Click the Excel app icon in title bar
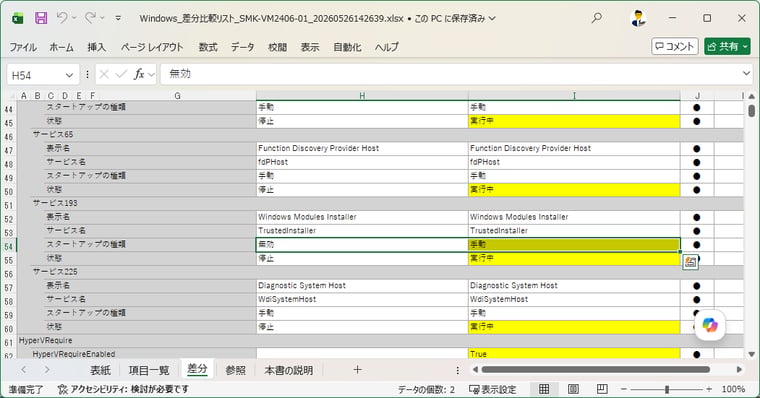 click(17, 18)
